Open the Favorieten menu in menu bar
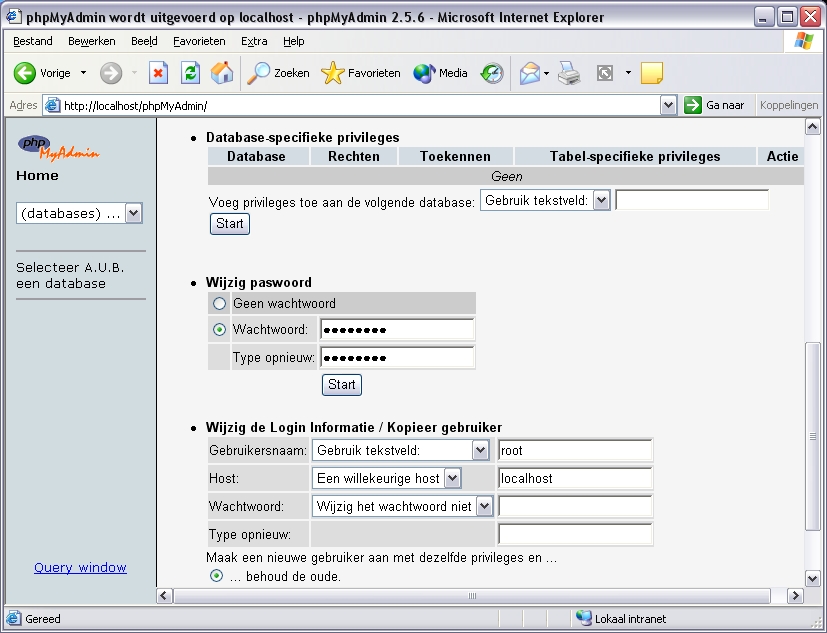827x633 pixels. pos(199,41)
